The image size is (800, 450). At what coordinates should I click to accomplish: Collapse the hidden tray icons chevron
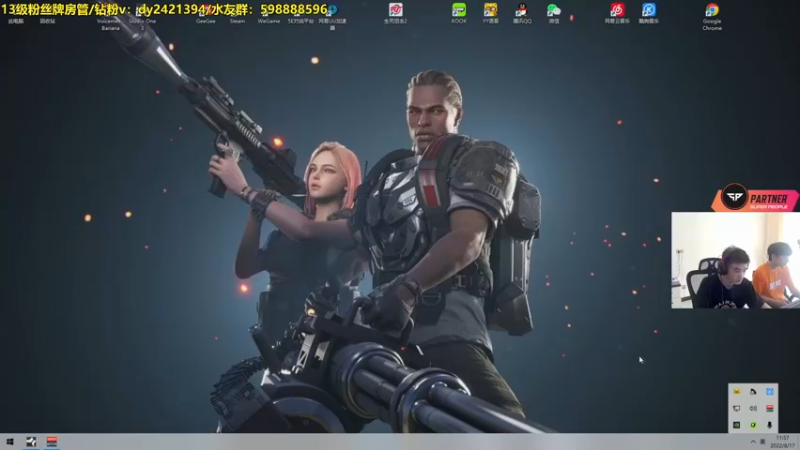tap(753, 442)
